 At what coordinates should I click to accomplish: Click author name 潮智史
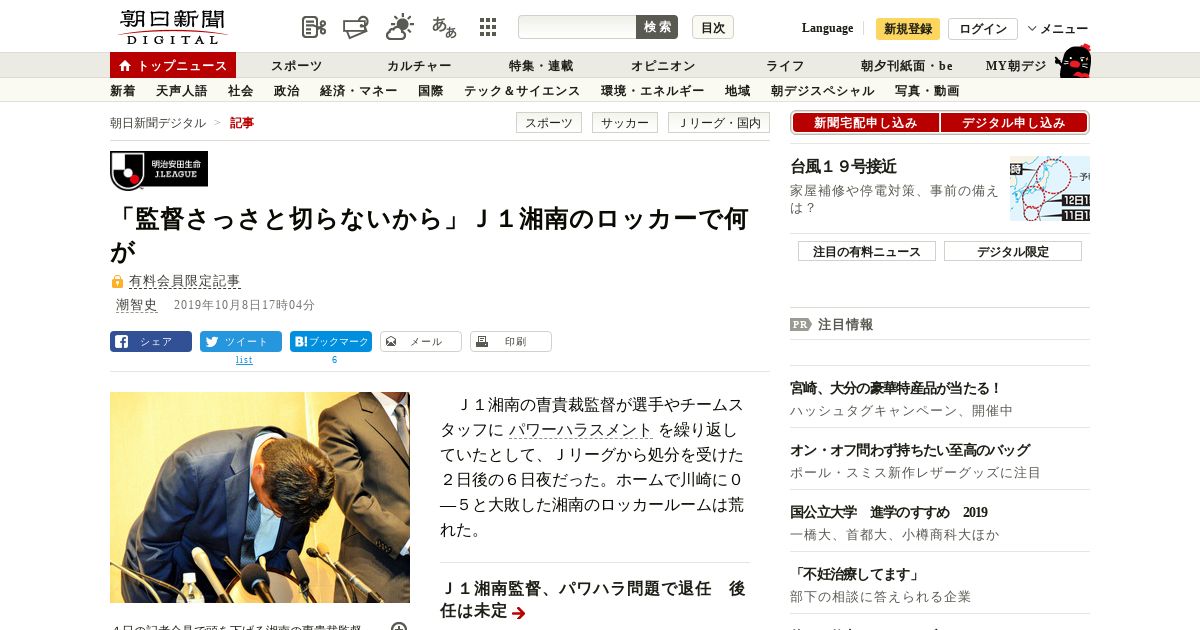[137, 305]
